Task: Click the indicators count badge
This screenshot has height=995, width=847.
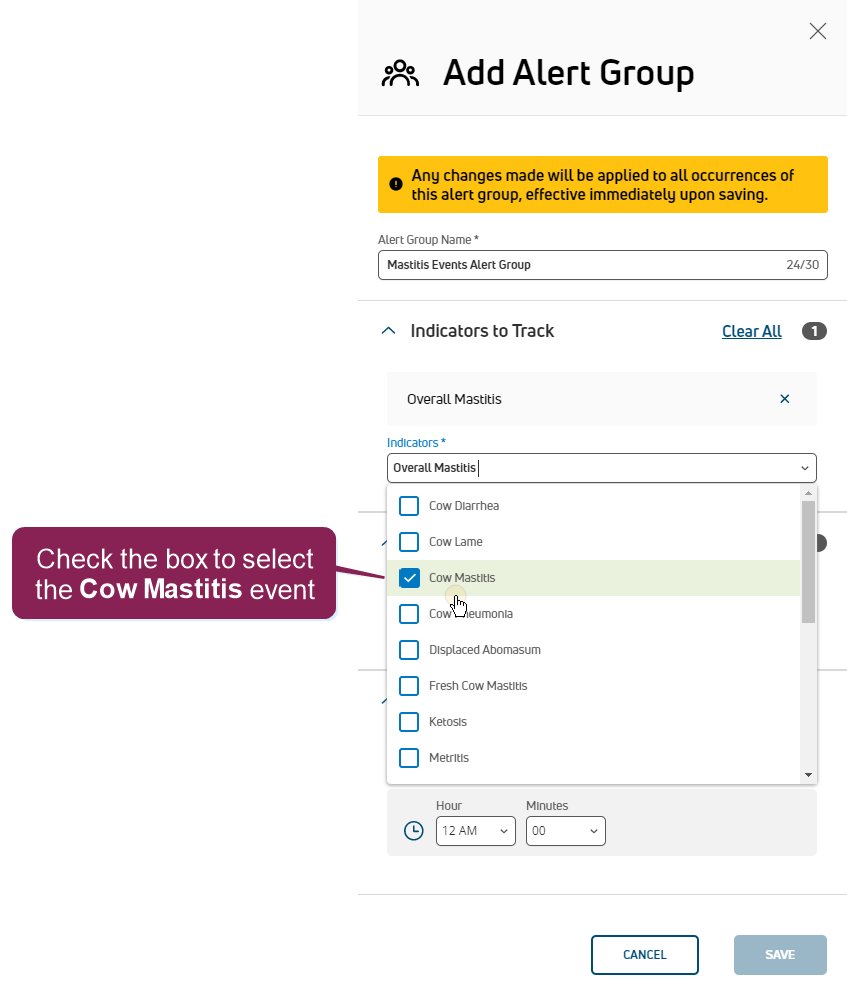Action: click(814, 331)
